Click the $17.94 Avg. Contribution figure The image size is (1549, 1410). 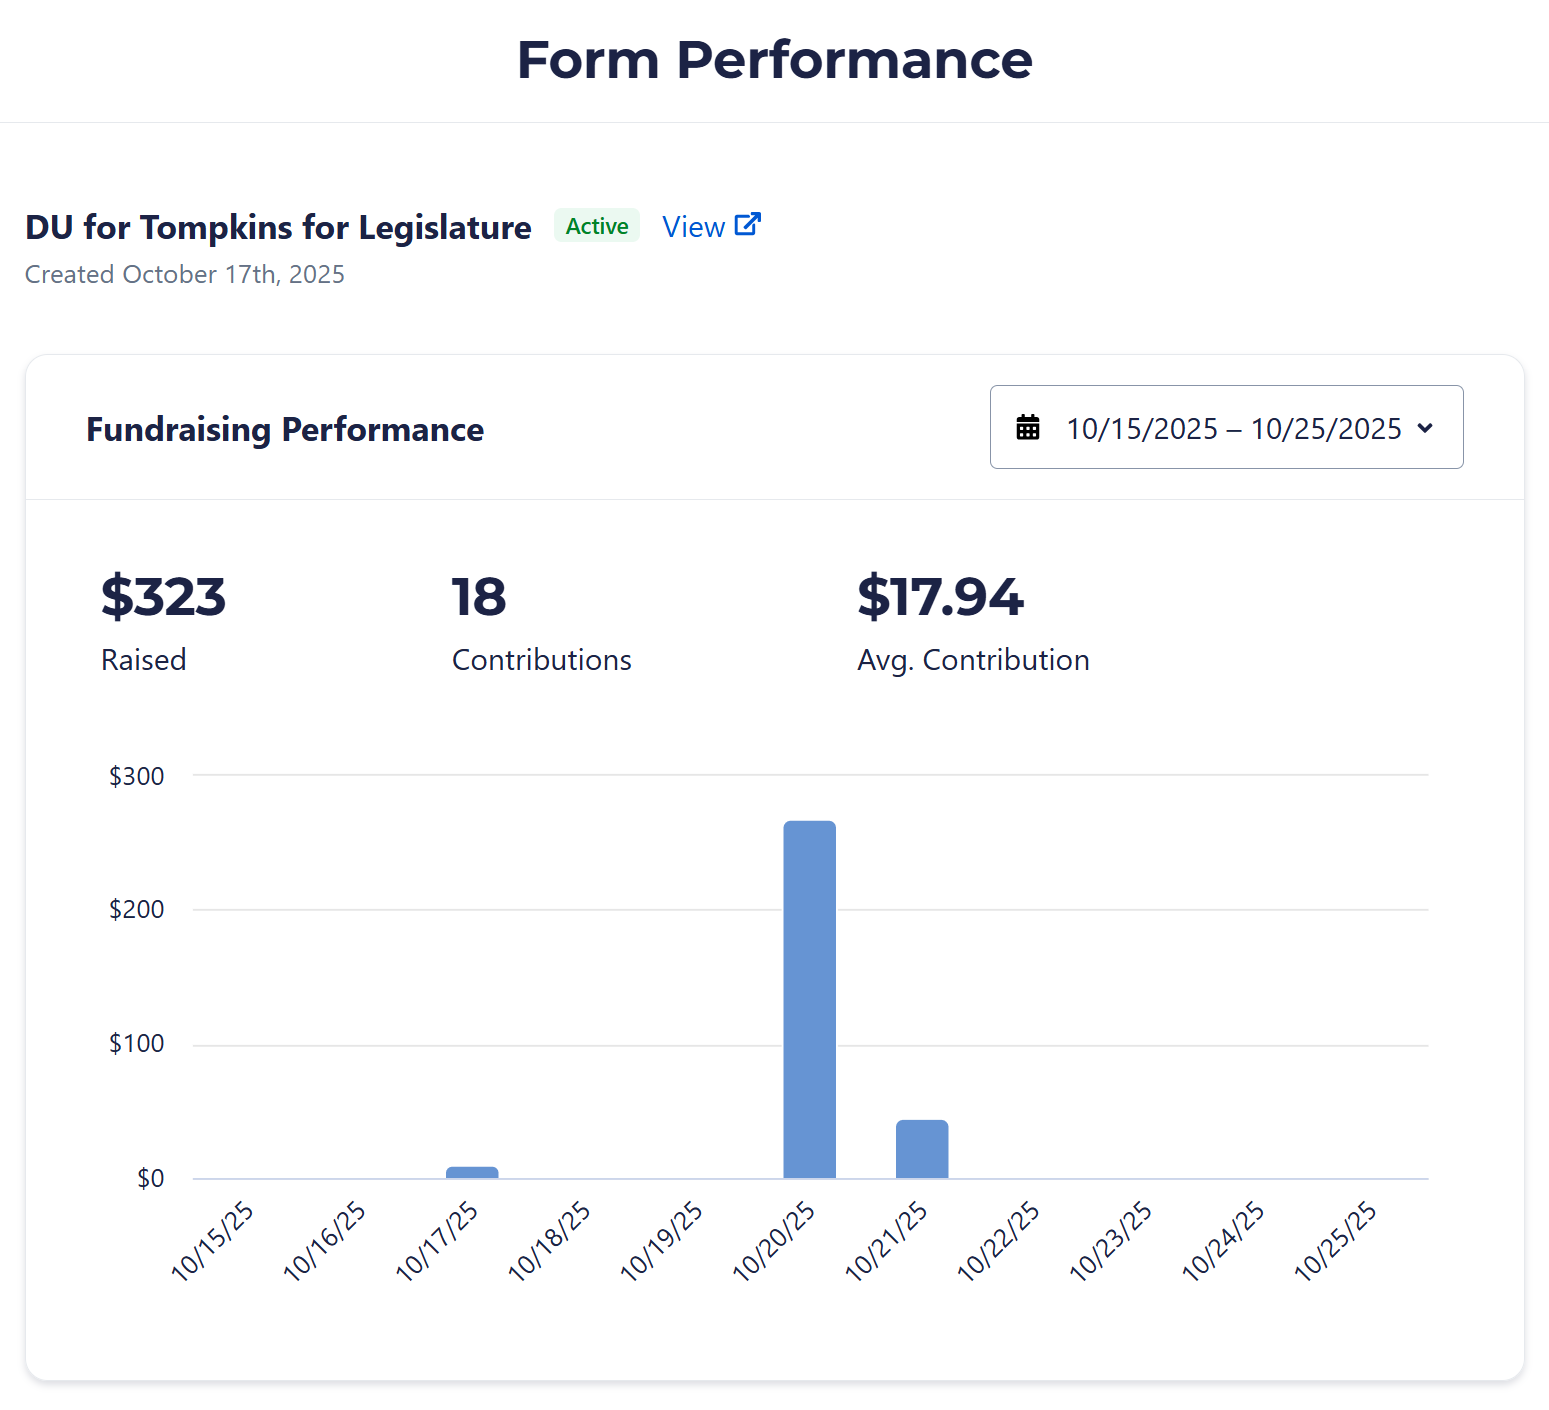(x=940, y=597)
